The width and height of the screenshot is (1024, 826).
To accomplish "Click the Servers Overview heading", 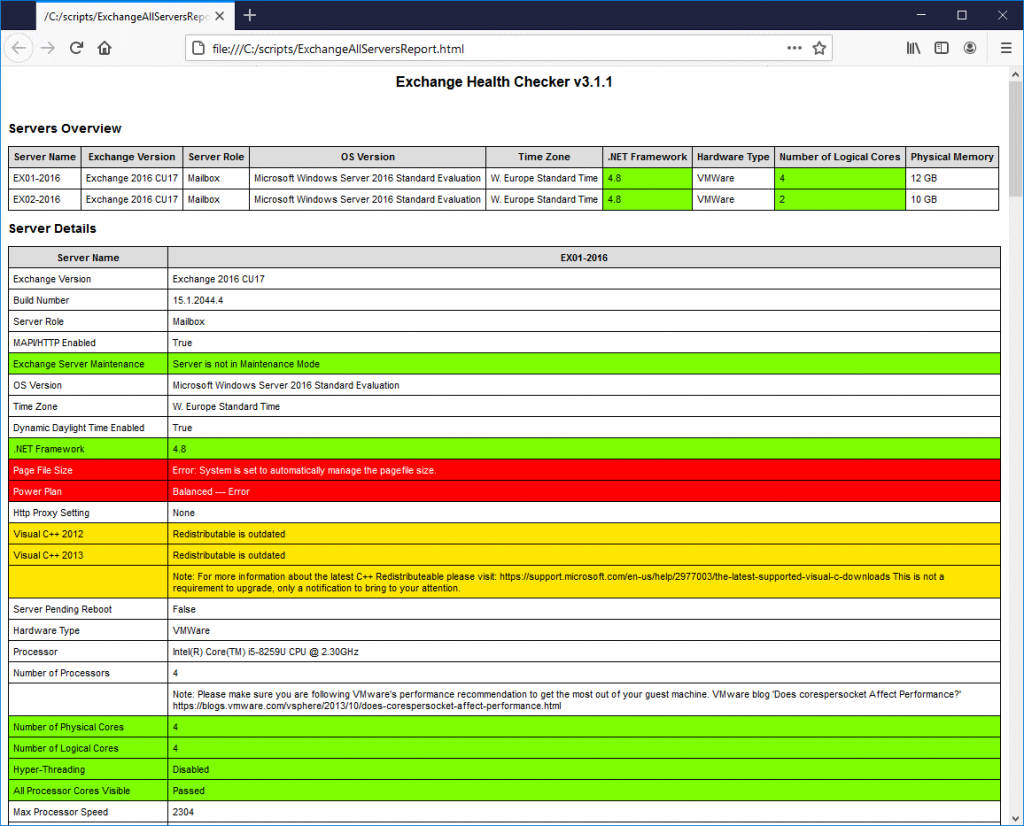I will [65, 129].
